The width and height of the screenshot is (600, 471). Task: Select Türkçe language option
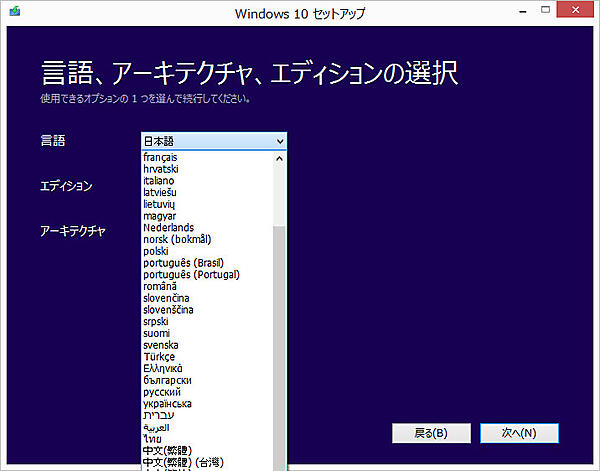point(159,357)
